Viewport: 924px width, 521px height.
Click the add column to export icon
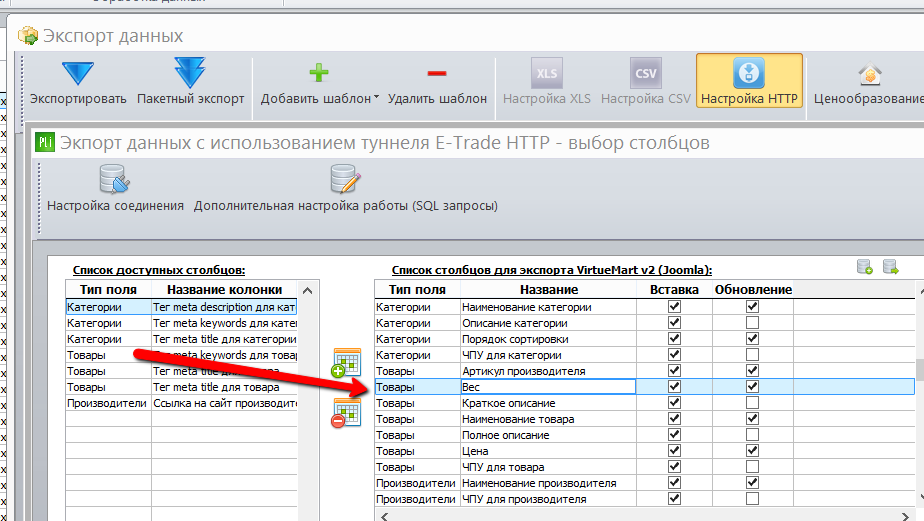click(346, 362)
